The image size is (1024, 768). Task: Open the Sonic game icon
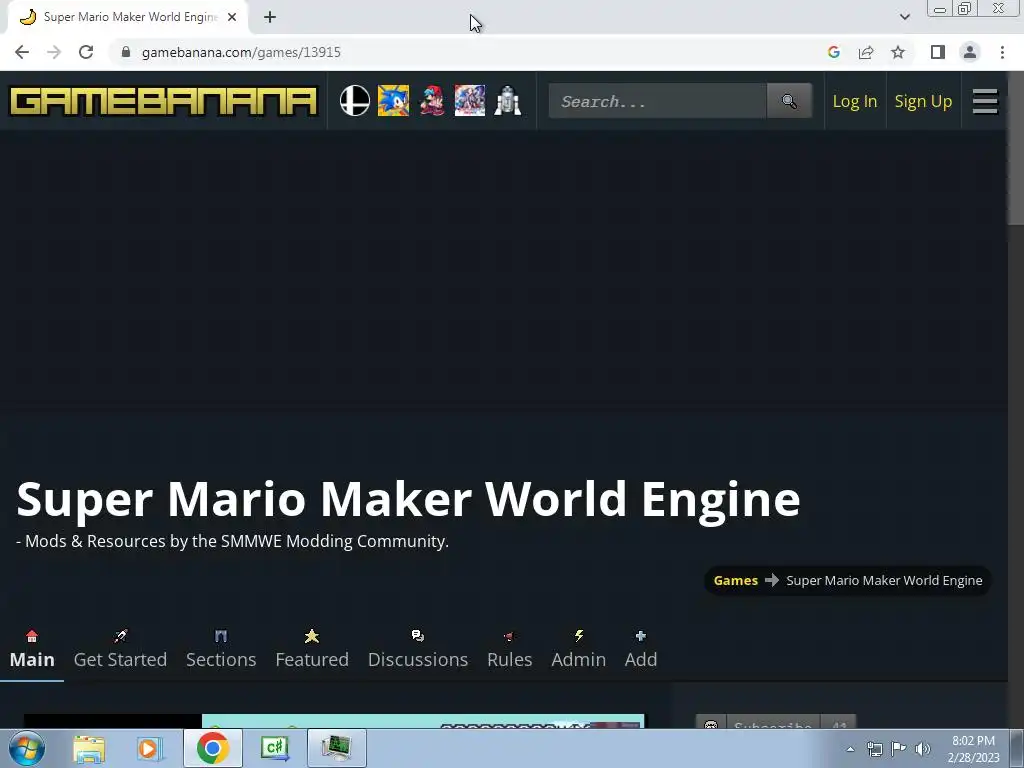pyautogui.click(x=393, y=101)
